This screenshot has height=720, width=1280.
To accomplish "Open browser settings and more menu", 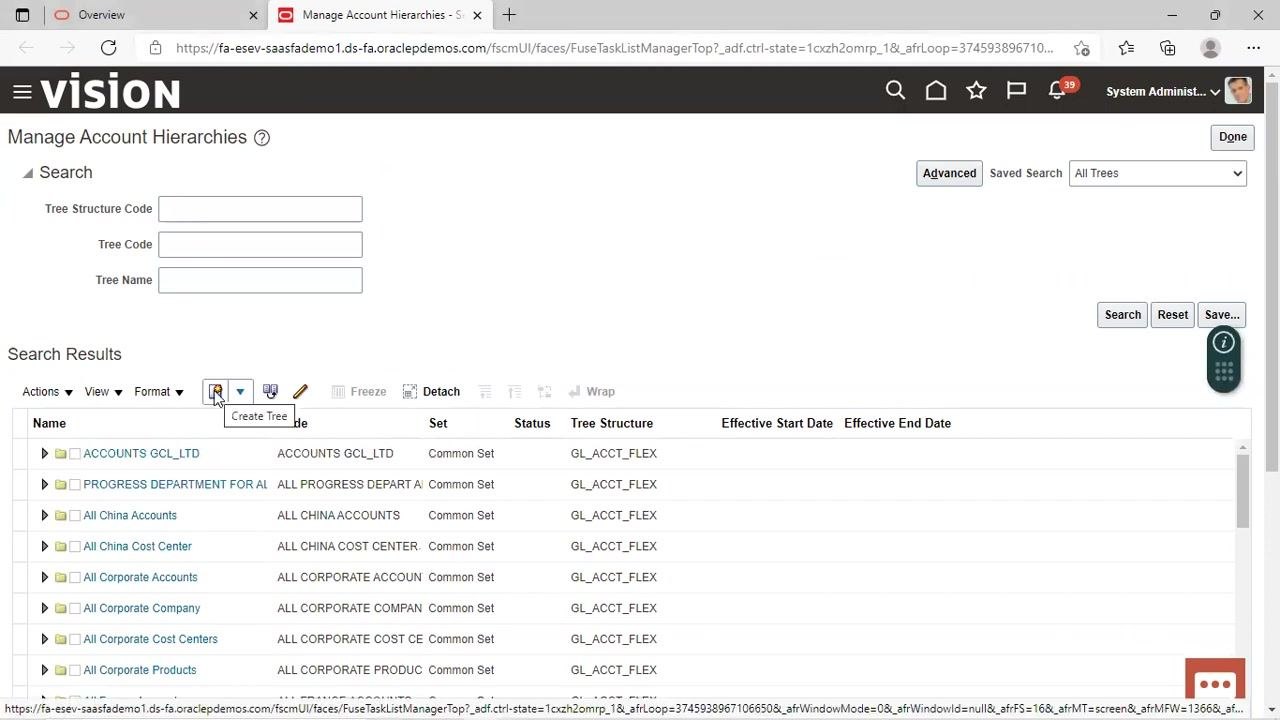I will click(1254, 48).
